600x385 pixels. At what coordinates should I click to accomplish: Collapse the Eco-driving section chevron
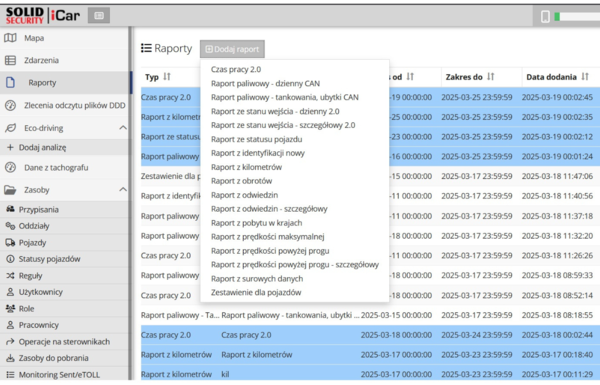pos(123,127)
